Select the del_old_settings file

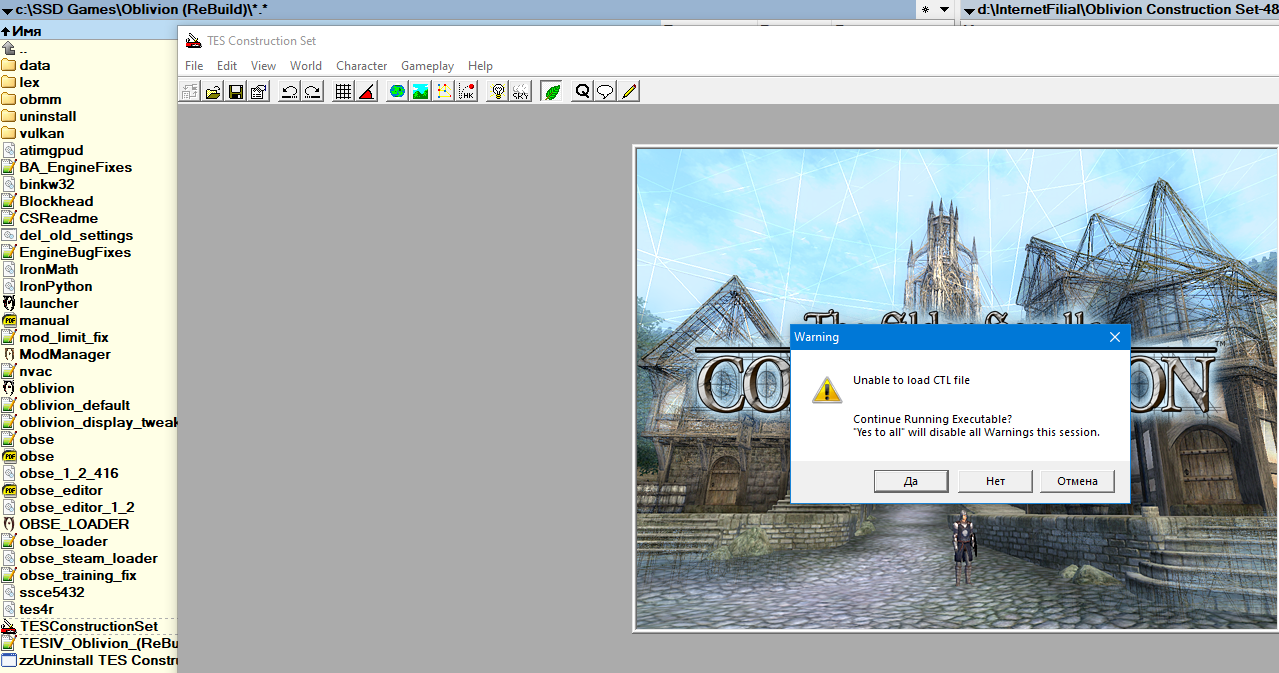pos(76,235)
